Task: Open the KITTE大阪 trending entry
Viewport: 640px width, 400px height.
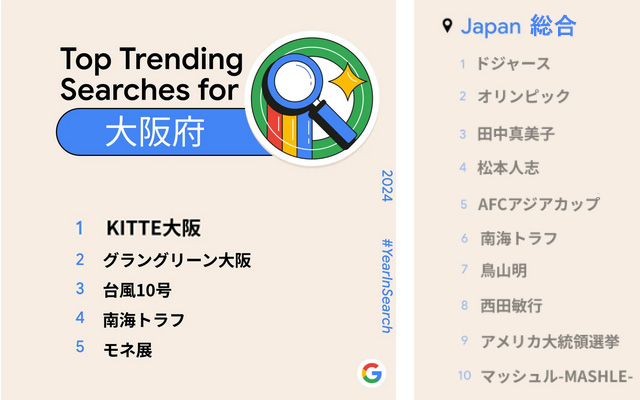Action: (x=153, y=228)
